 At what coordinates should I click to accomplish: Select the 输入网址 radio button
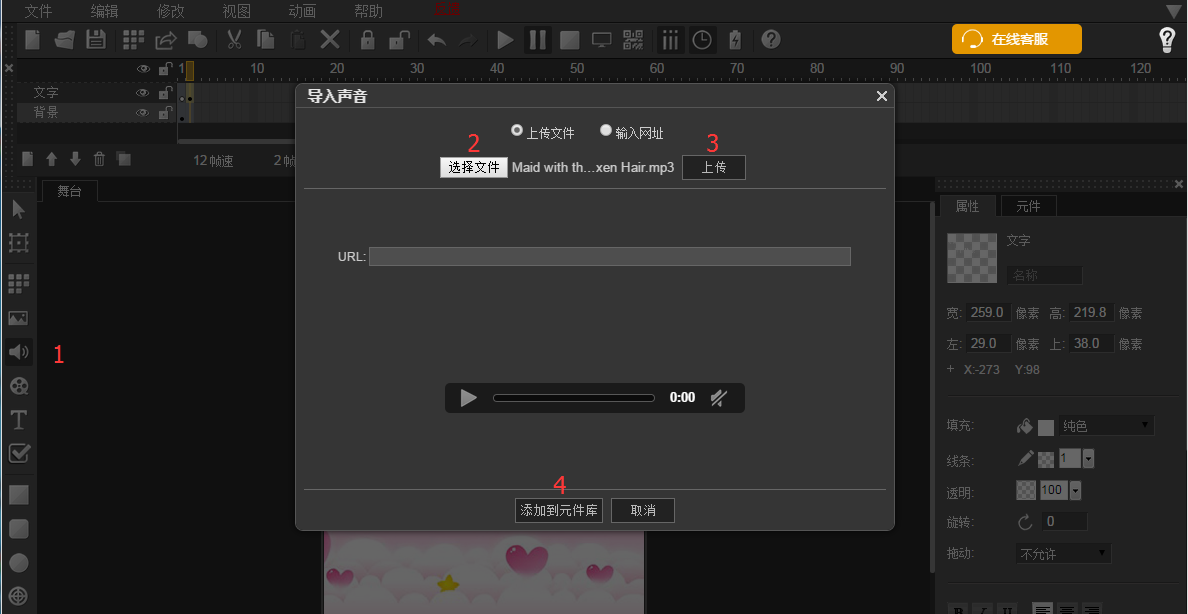pos(605,129)
